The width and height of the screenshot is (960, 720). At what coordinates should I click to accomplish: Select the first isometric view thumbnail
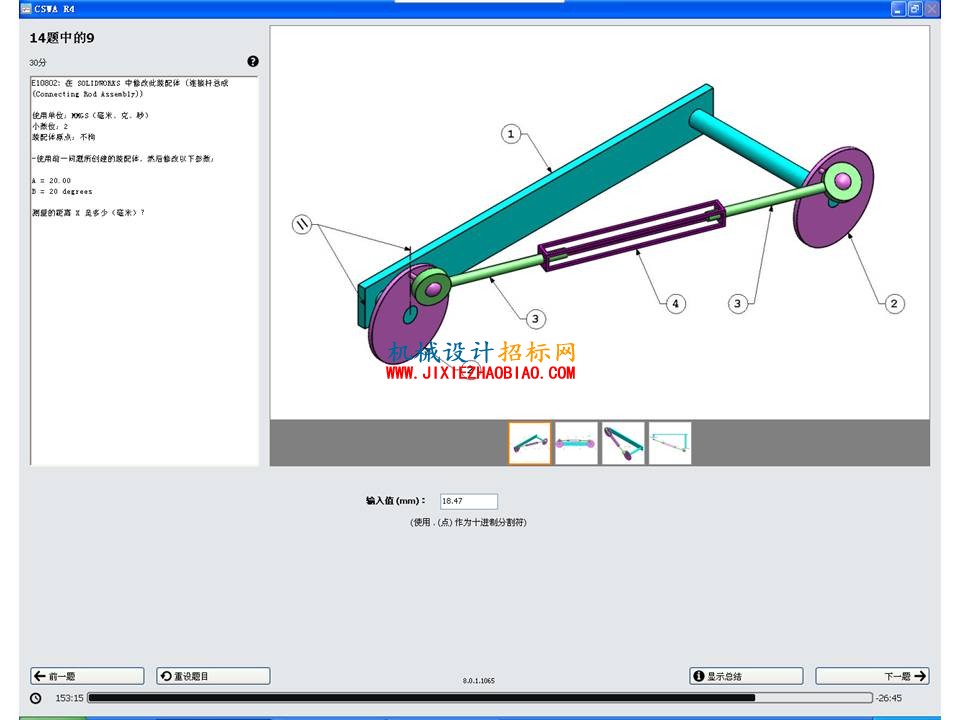[x=530, y=443]
